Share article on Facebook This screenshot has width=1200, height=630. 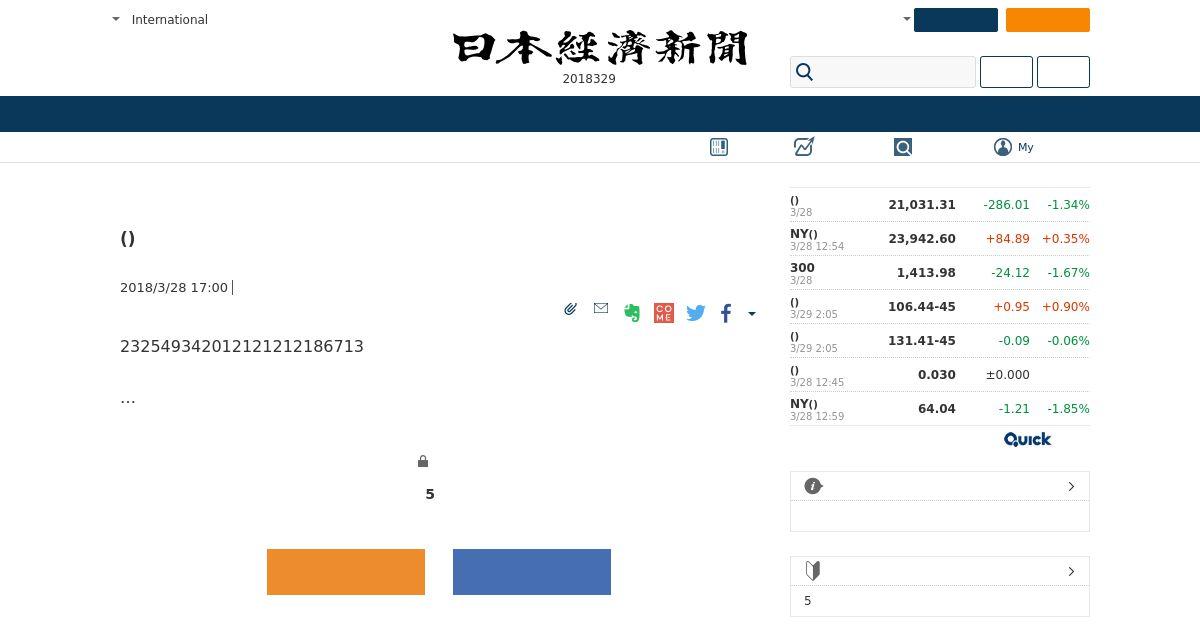pos(726,313)
